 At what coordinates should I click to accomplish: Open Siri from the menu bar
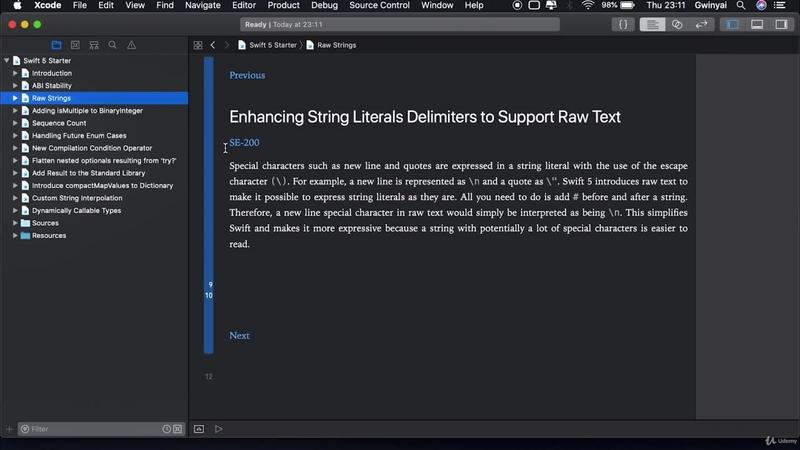point(761,5)
